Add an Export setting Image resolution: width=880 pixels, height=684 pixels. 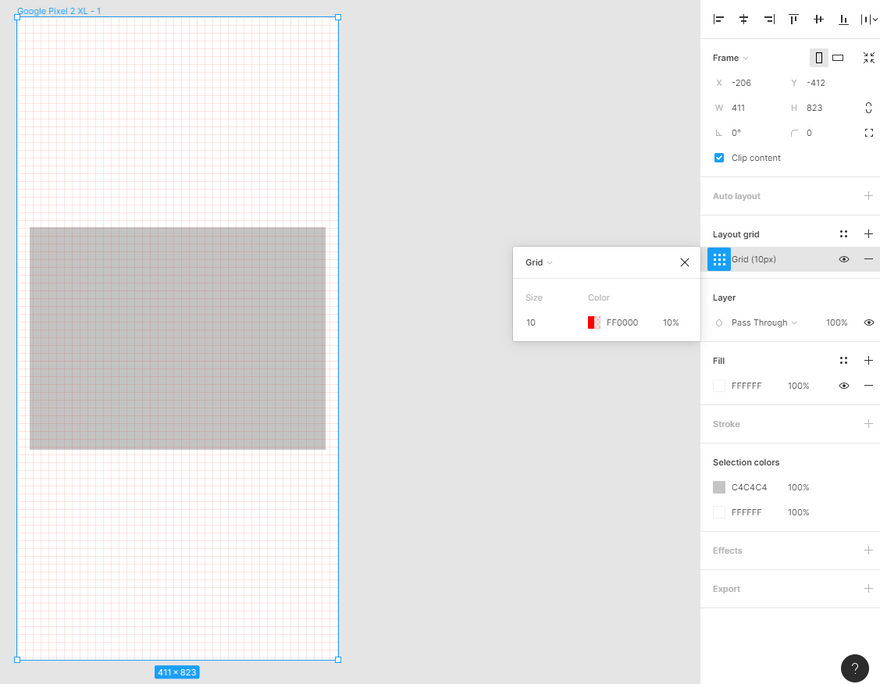868,589
